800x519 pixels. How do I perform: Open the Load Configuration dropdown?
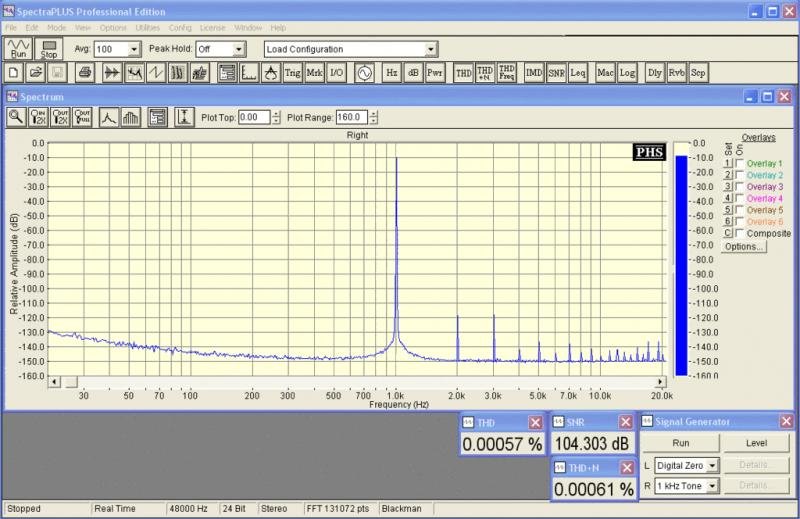(431, 49)
